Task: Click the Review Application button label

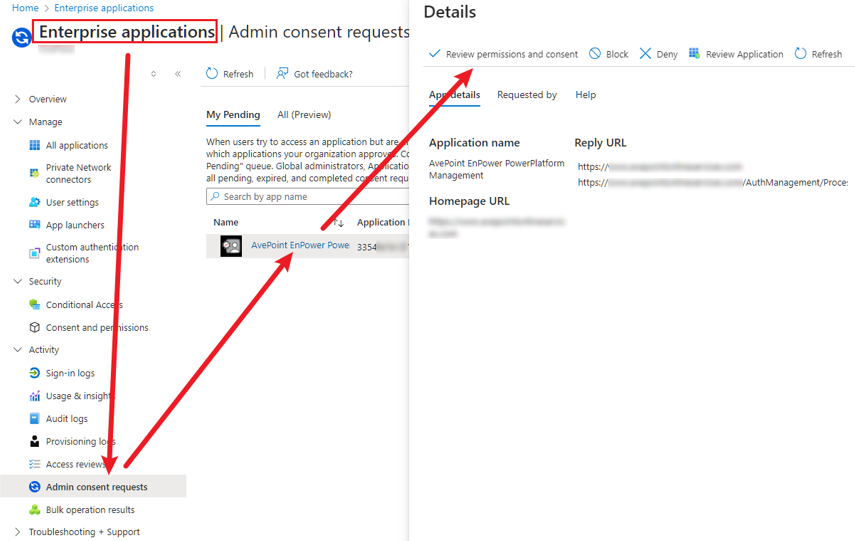Action: click(744, 54)
